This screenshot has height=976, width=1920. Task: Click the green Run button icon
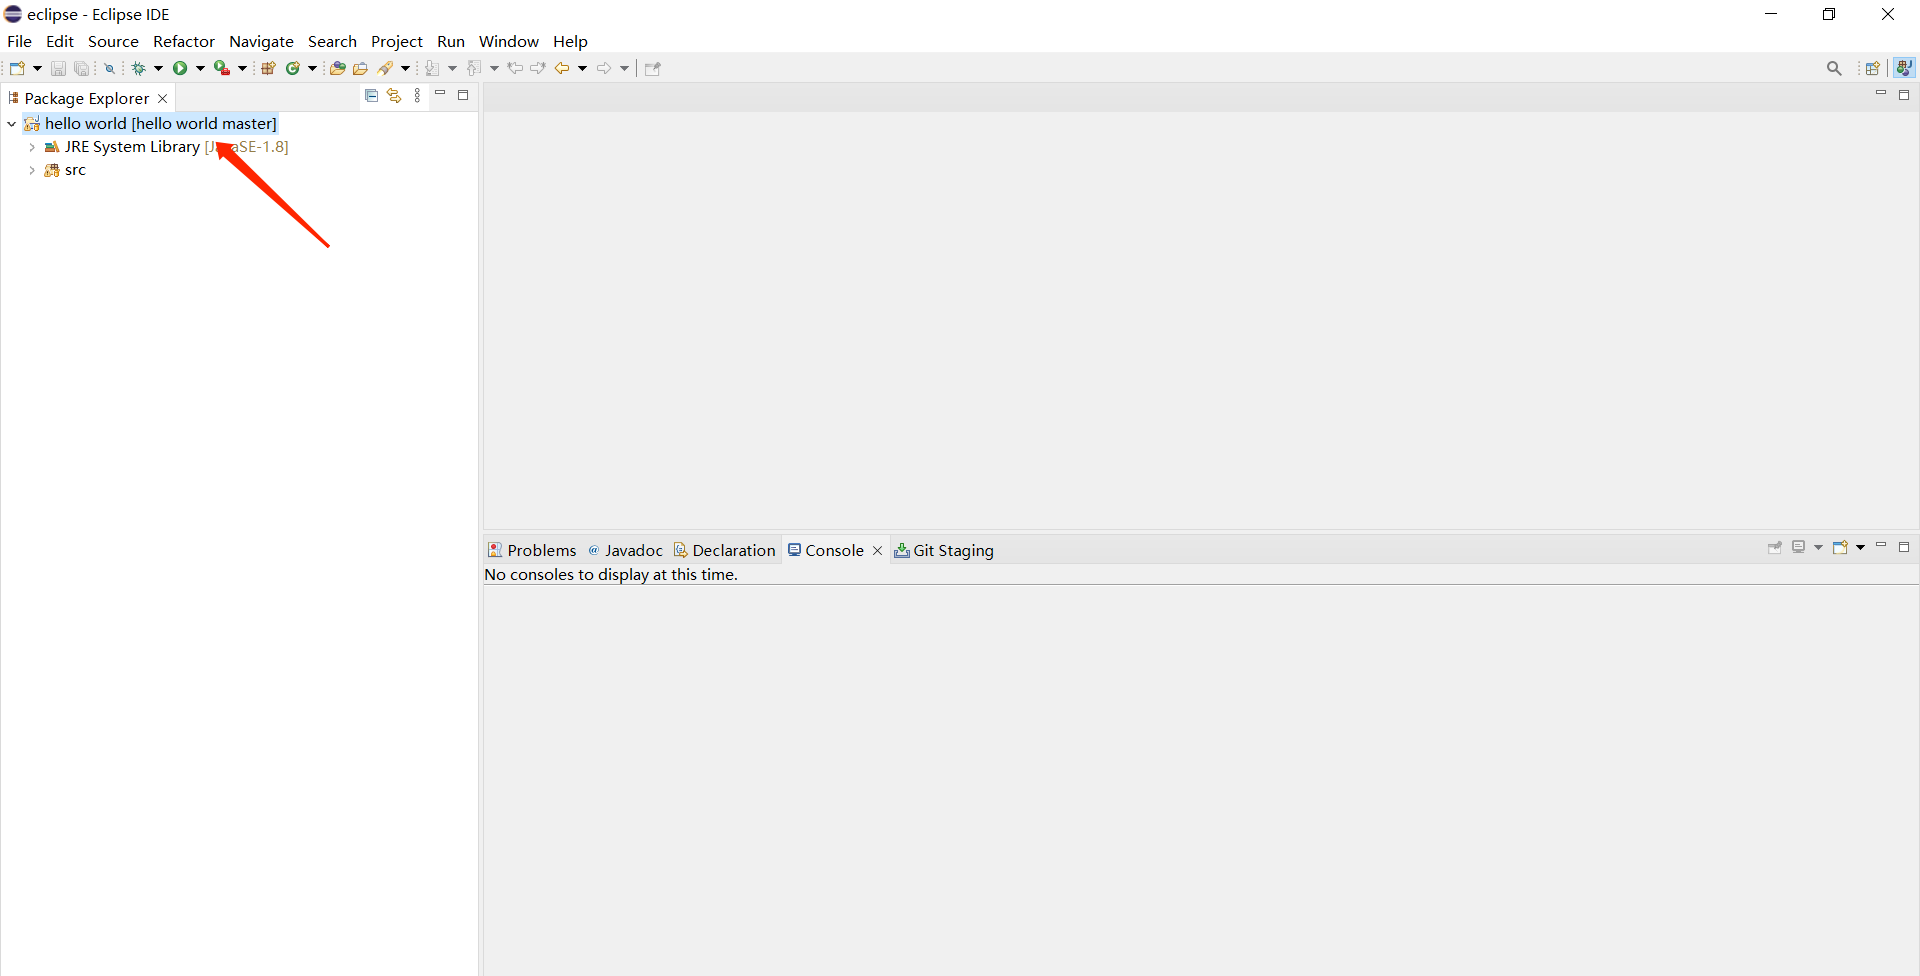[x=180, y=68]
